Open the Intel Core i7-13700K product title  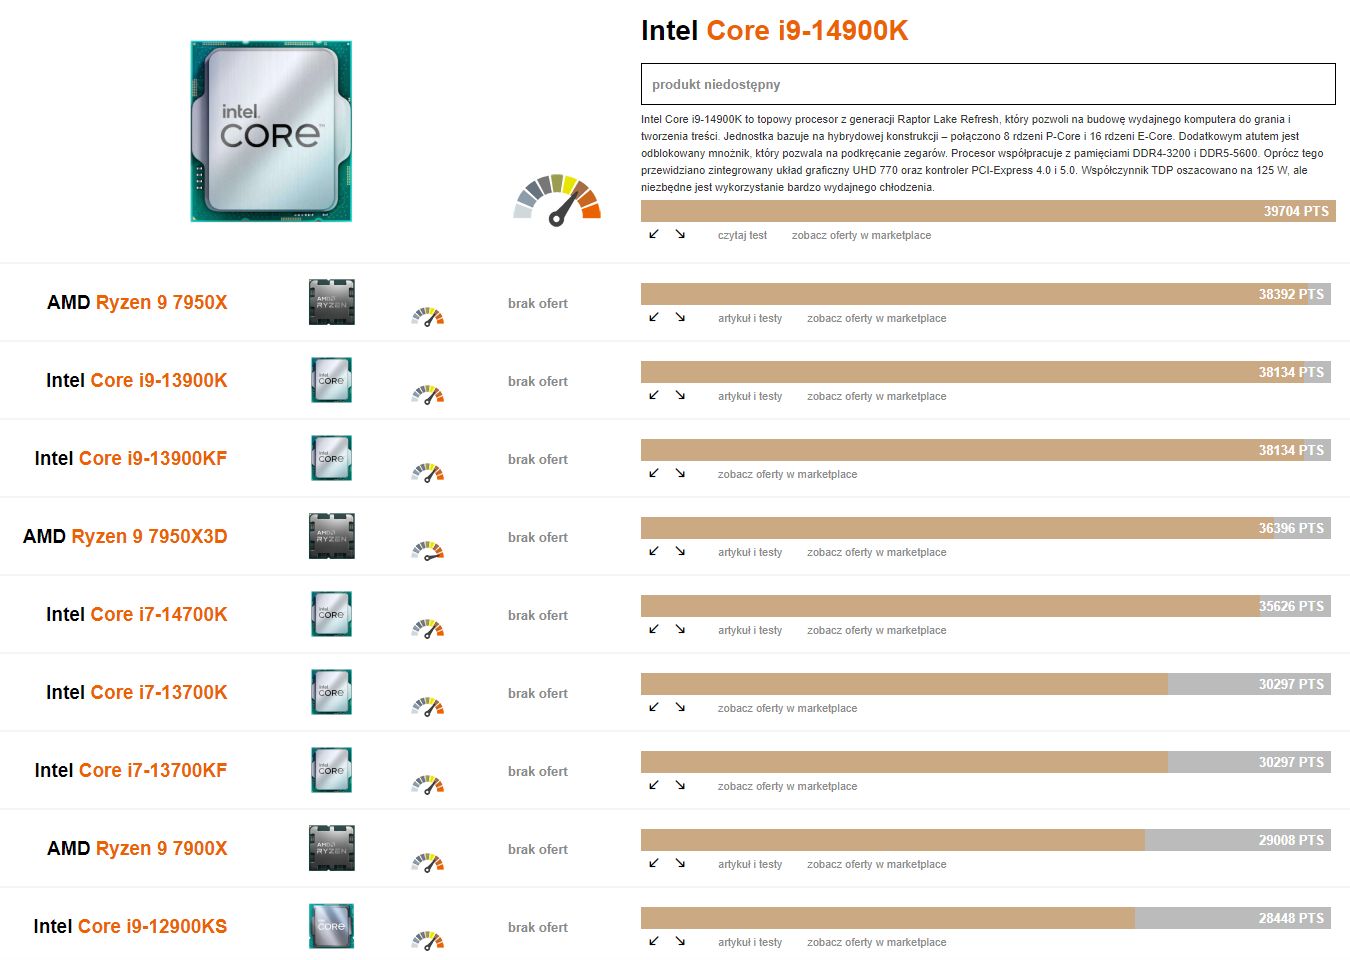pos(136,692)
